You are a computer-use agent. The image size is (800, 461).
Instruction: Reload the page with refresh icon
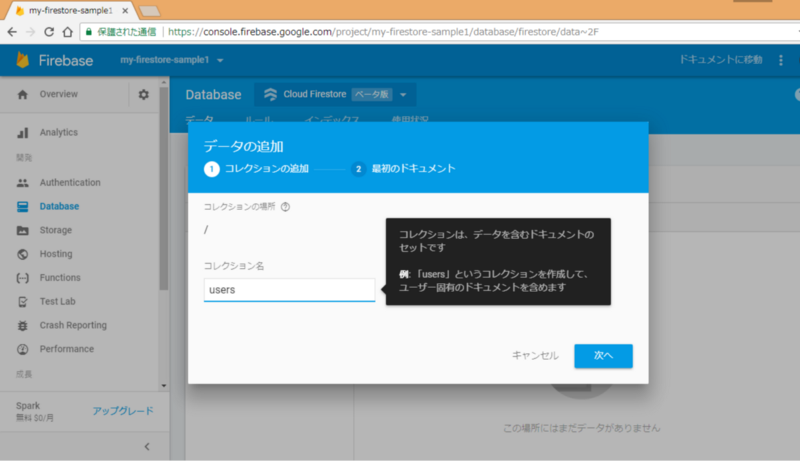(x=49, y=32)
